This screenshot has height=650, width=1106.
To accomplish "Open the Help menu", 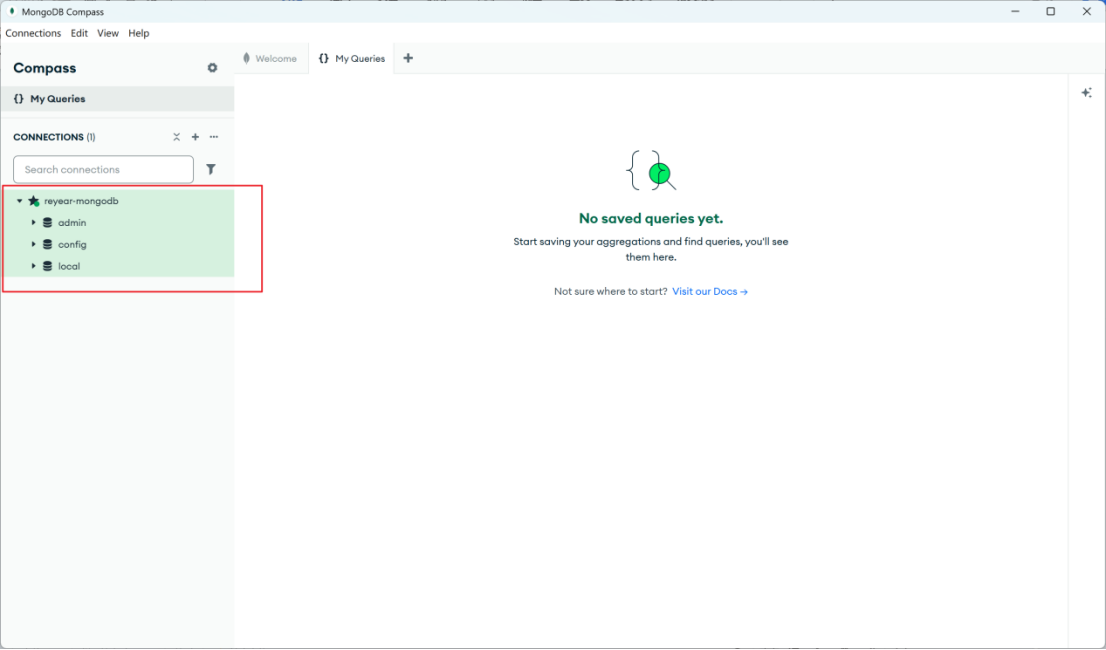I will (x=139, y=33).
